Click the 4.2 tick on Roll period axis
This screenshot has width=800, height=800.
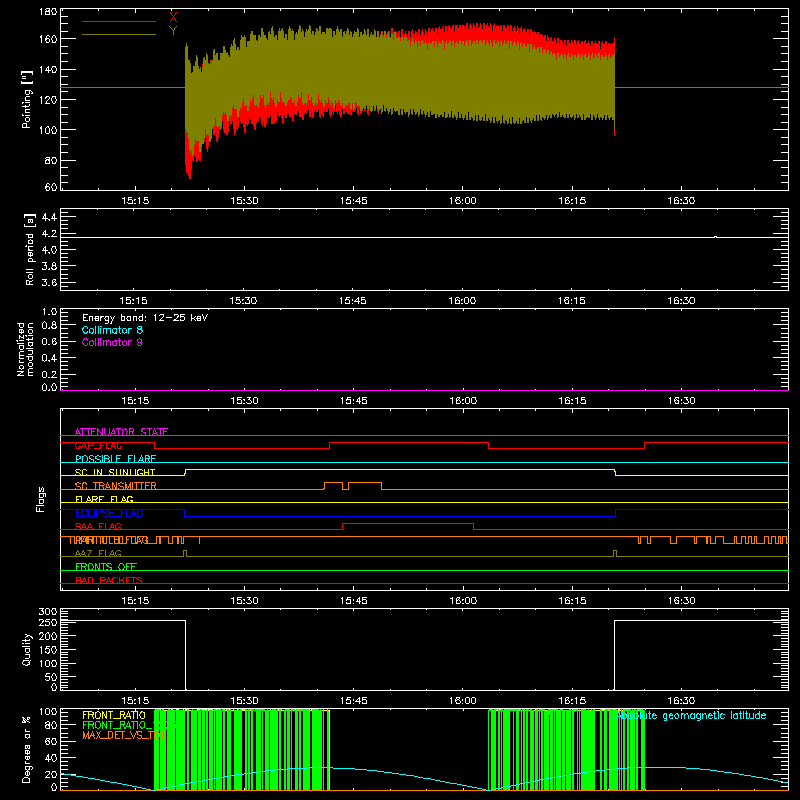point(49,234)
